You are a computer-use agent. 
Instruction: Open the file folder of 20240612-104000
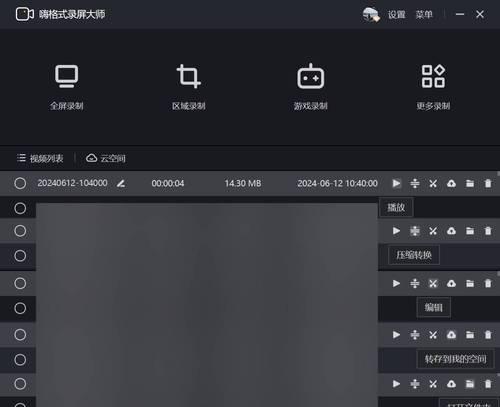(x=470, y=183)
